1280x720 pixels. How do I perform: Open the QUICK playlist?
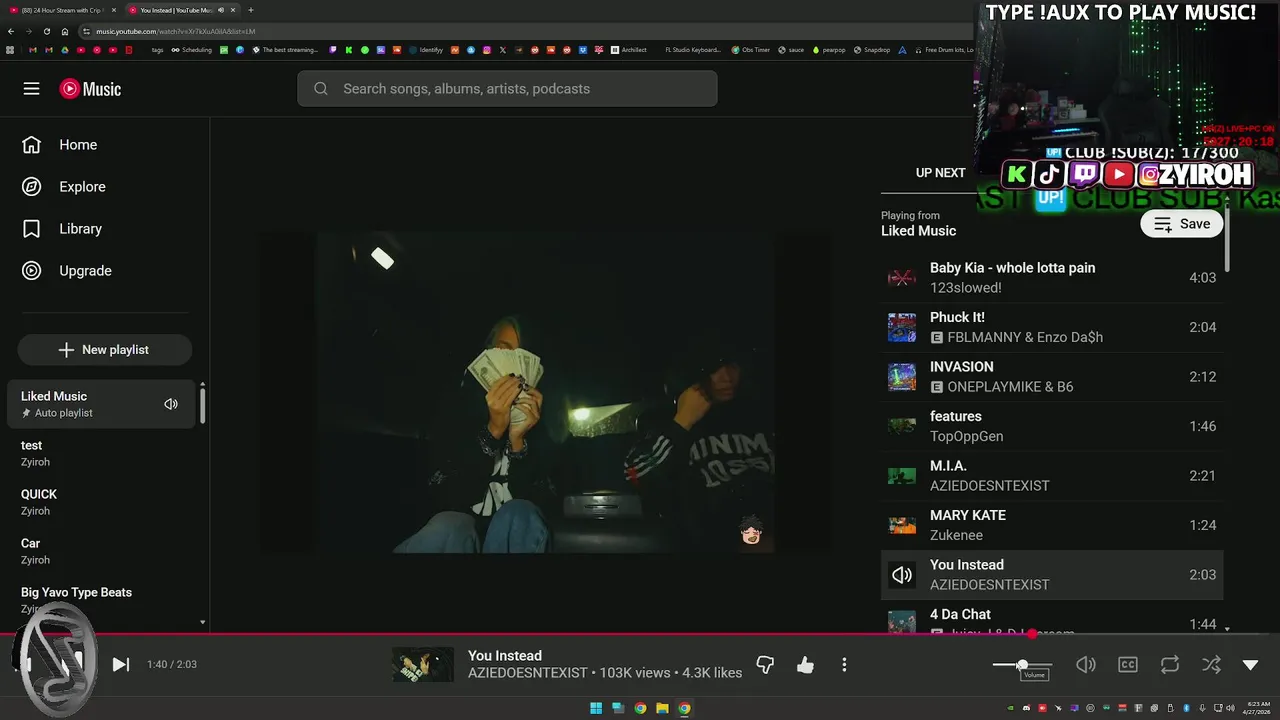pyautogui.click(x=100, y=502)
